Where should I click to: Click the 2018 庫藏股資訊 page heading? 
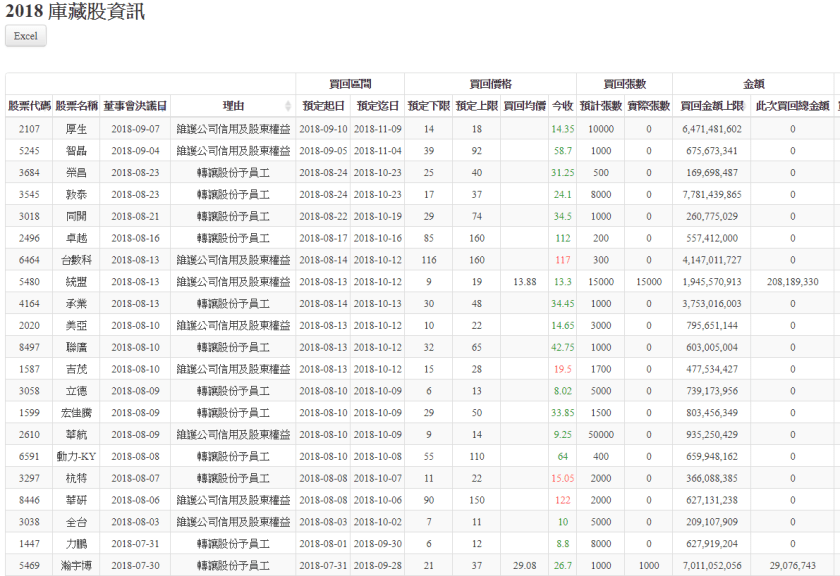tap(75, 12)
